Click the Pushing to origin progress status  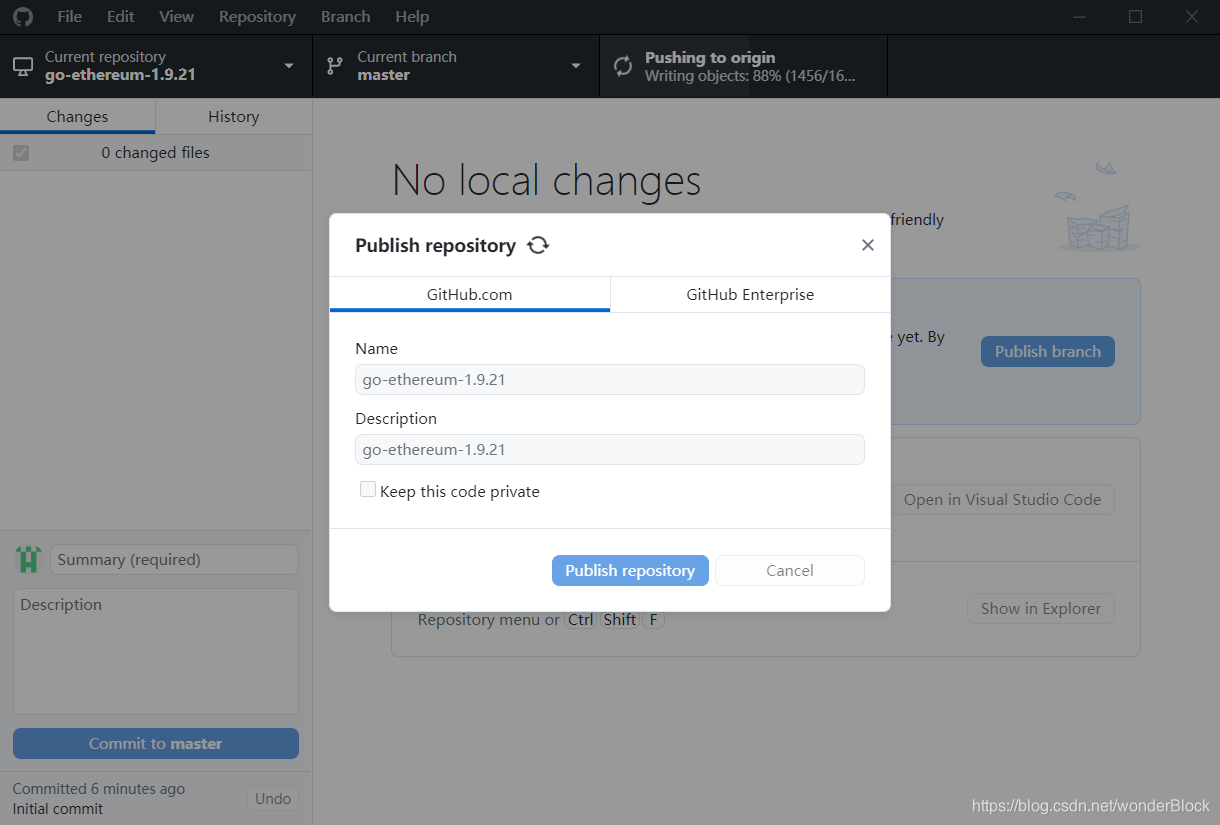point(743,66)
